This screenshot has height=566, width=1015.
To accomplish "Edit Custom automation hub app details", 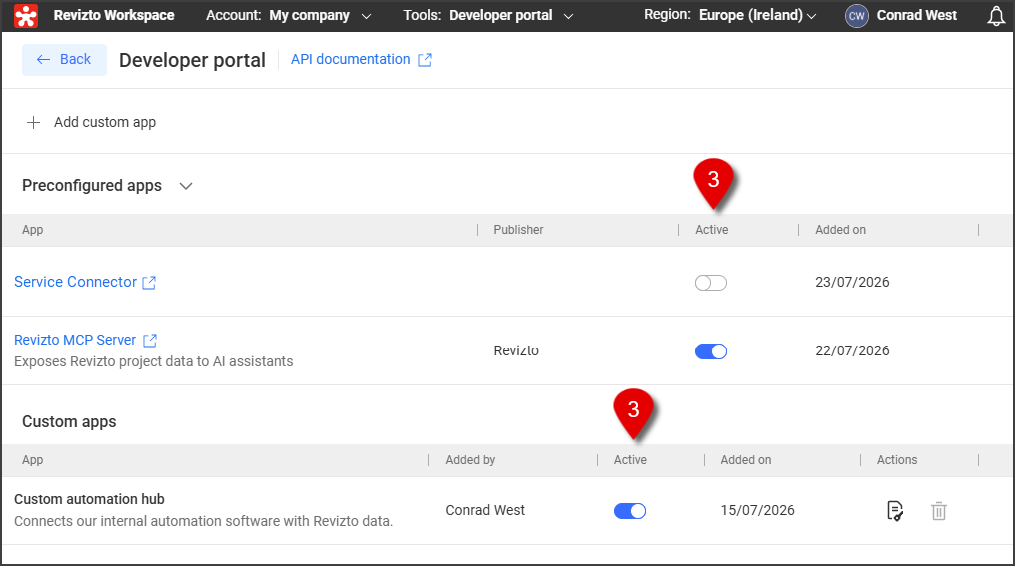I will 895,511.
